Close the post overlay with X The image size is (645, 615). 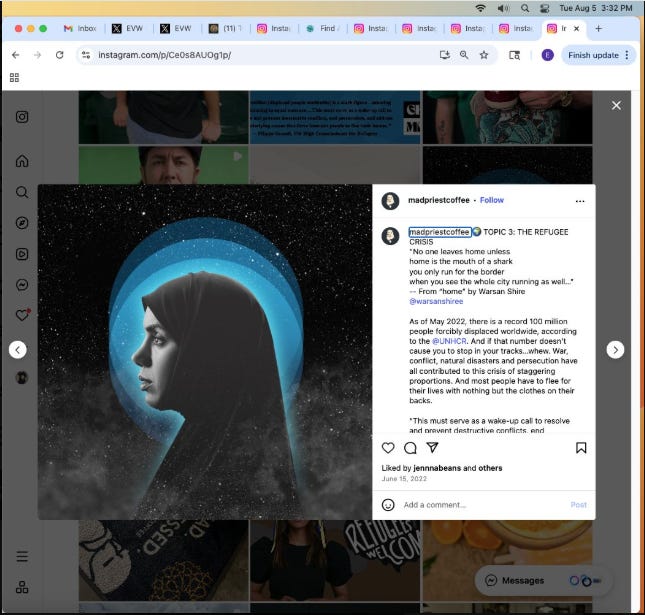pos(616,106)
